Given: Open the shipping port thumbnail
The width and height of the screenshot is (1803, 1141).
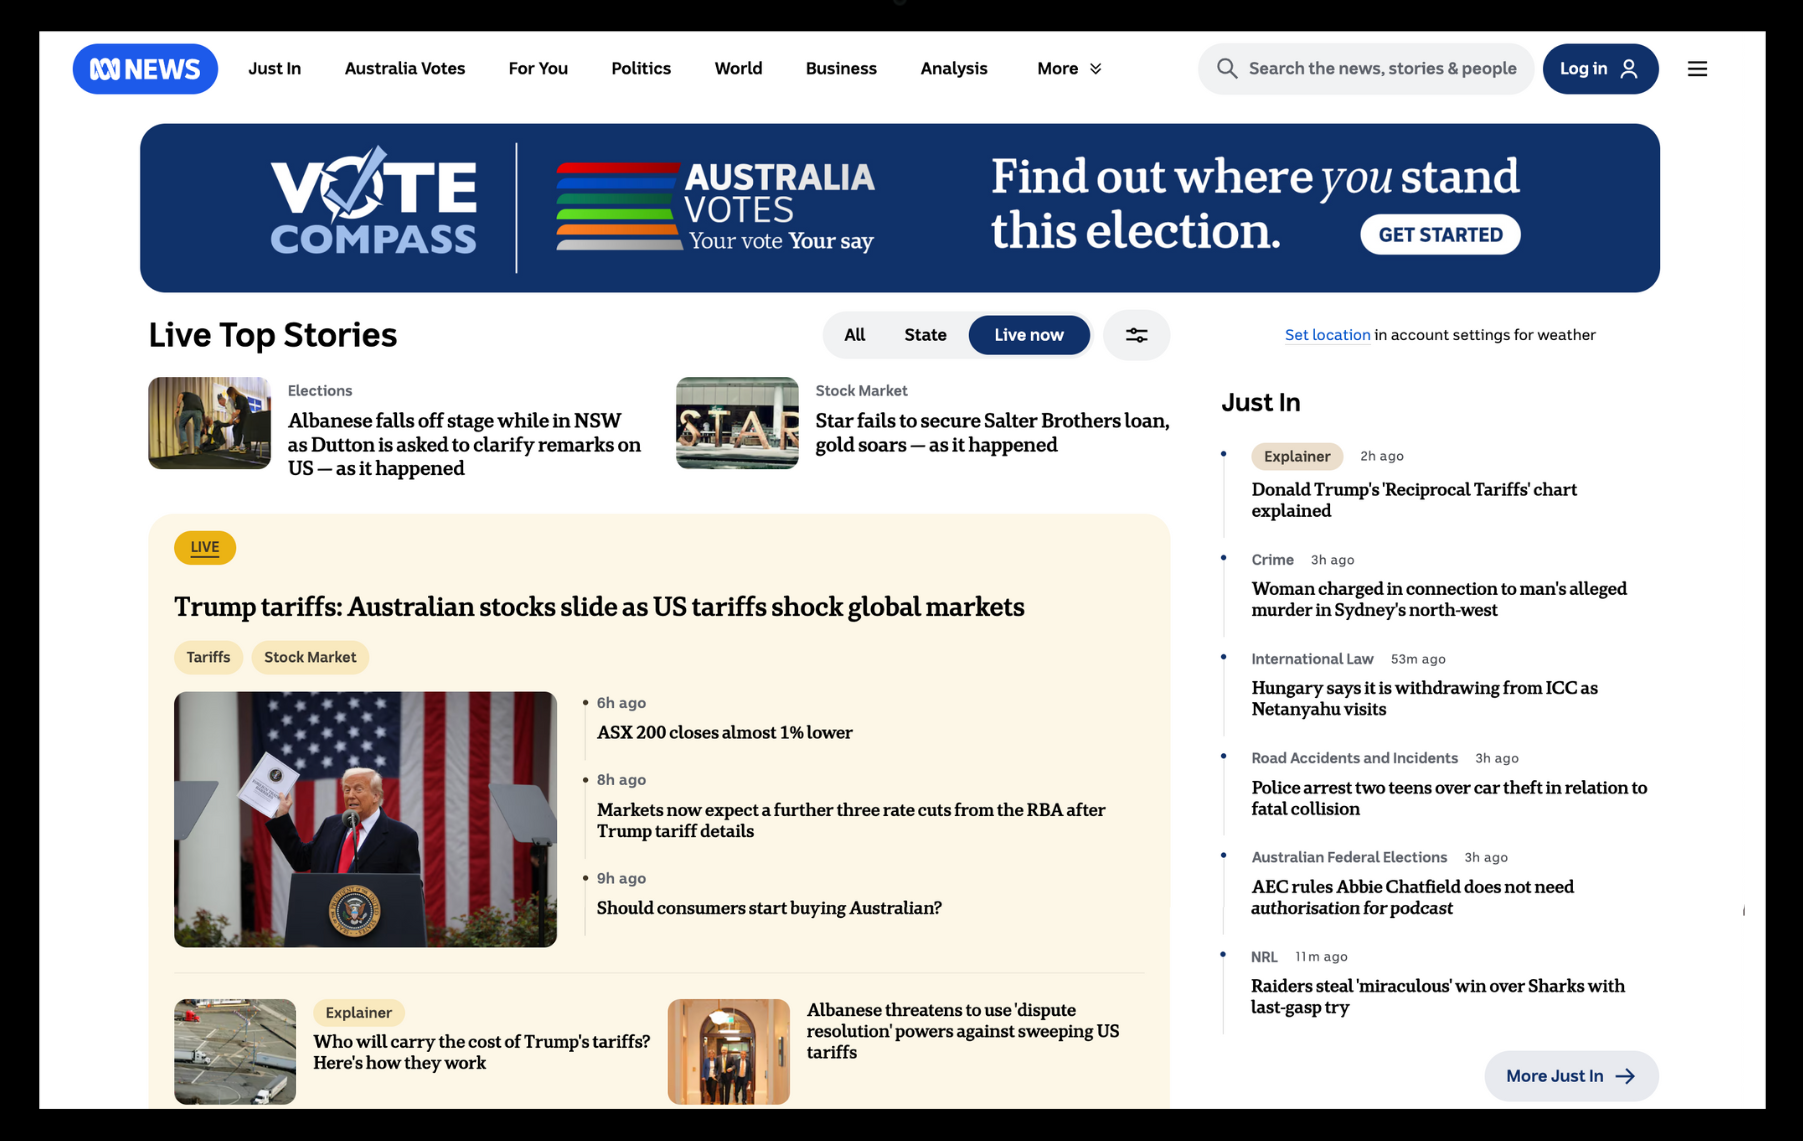Looking at the screenshot, I should (x=235, y=1052).
